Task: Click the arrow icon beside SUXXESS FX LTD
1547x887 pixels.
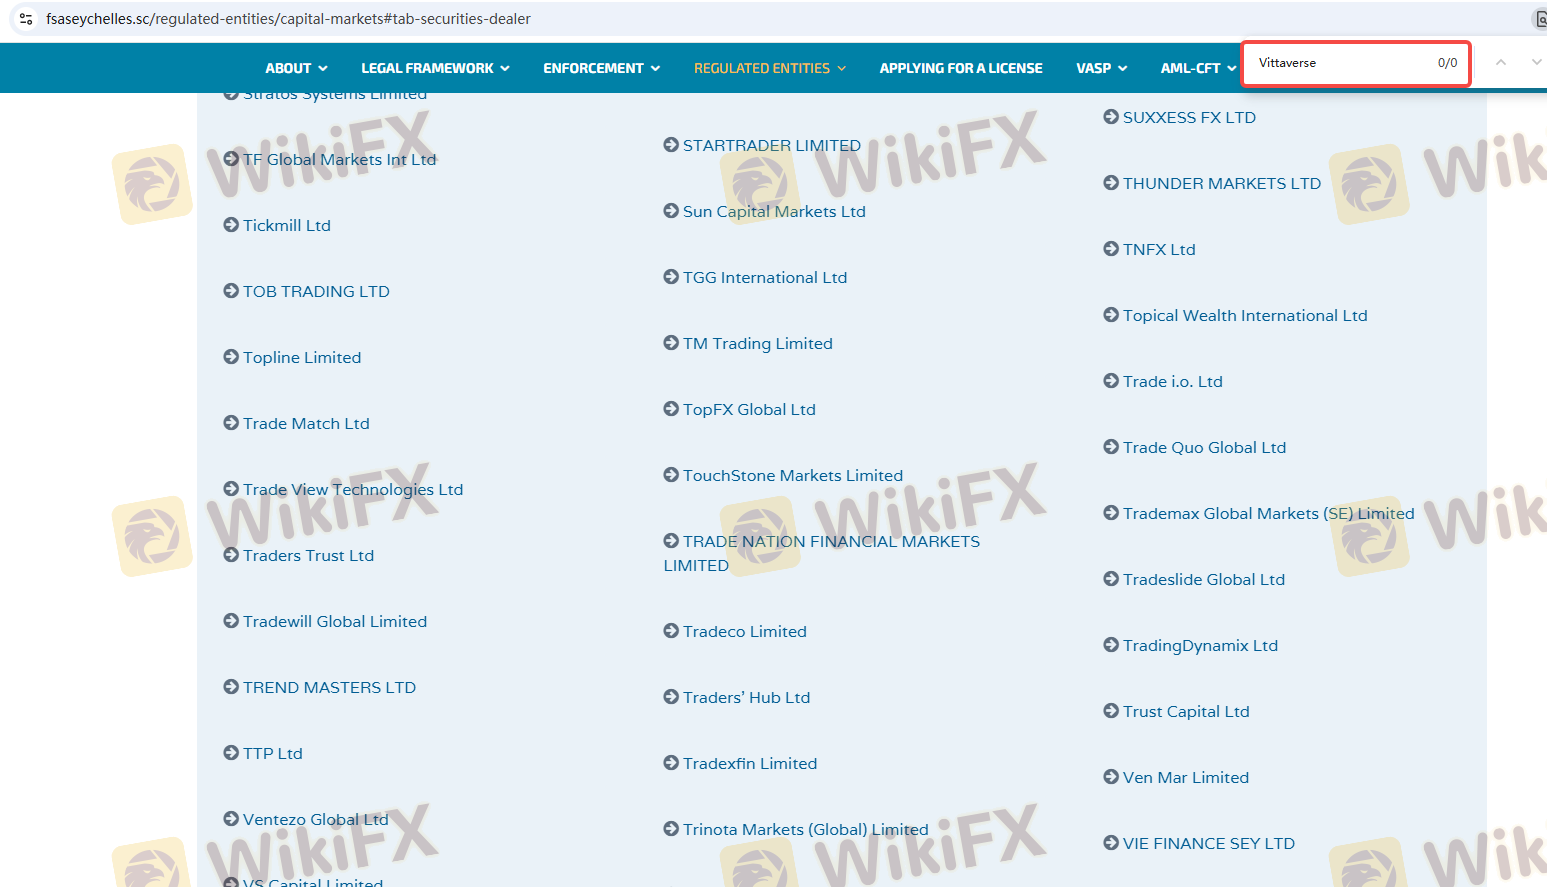Action: tap(1111, 117)
